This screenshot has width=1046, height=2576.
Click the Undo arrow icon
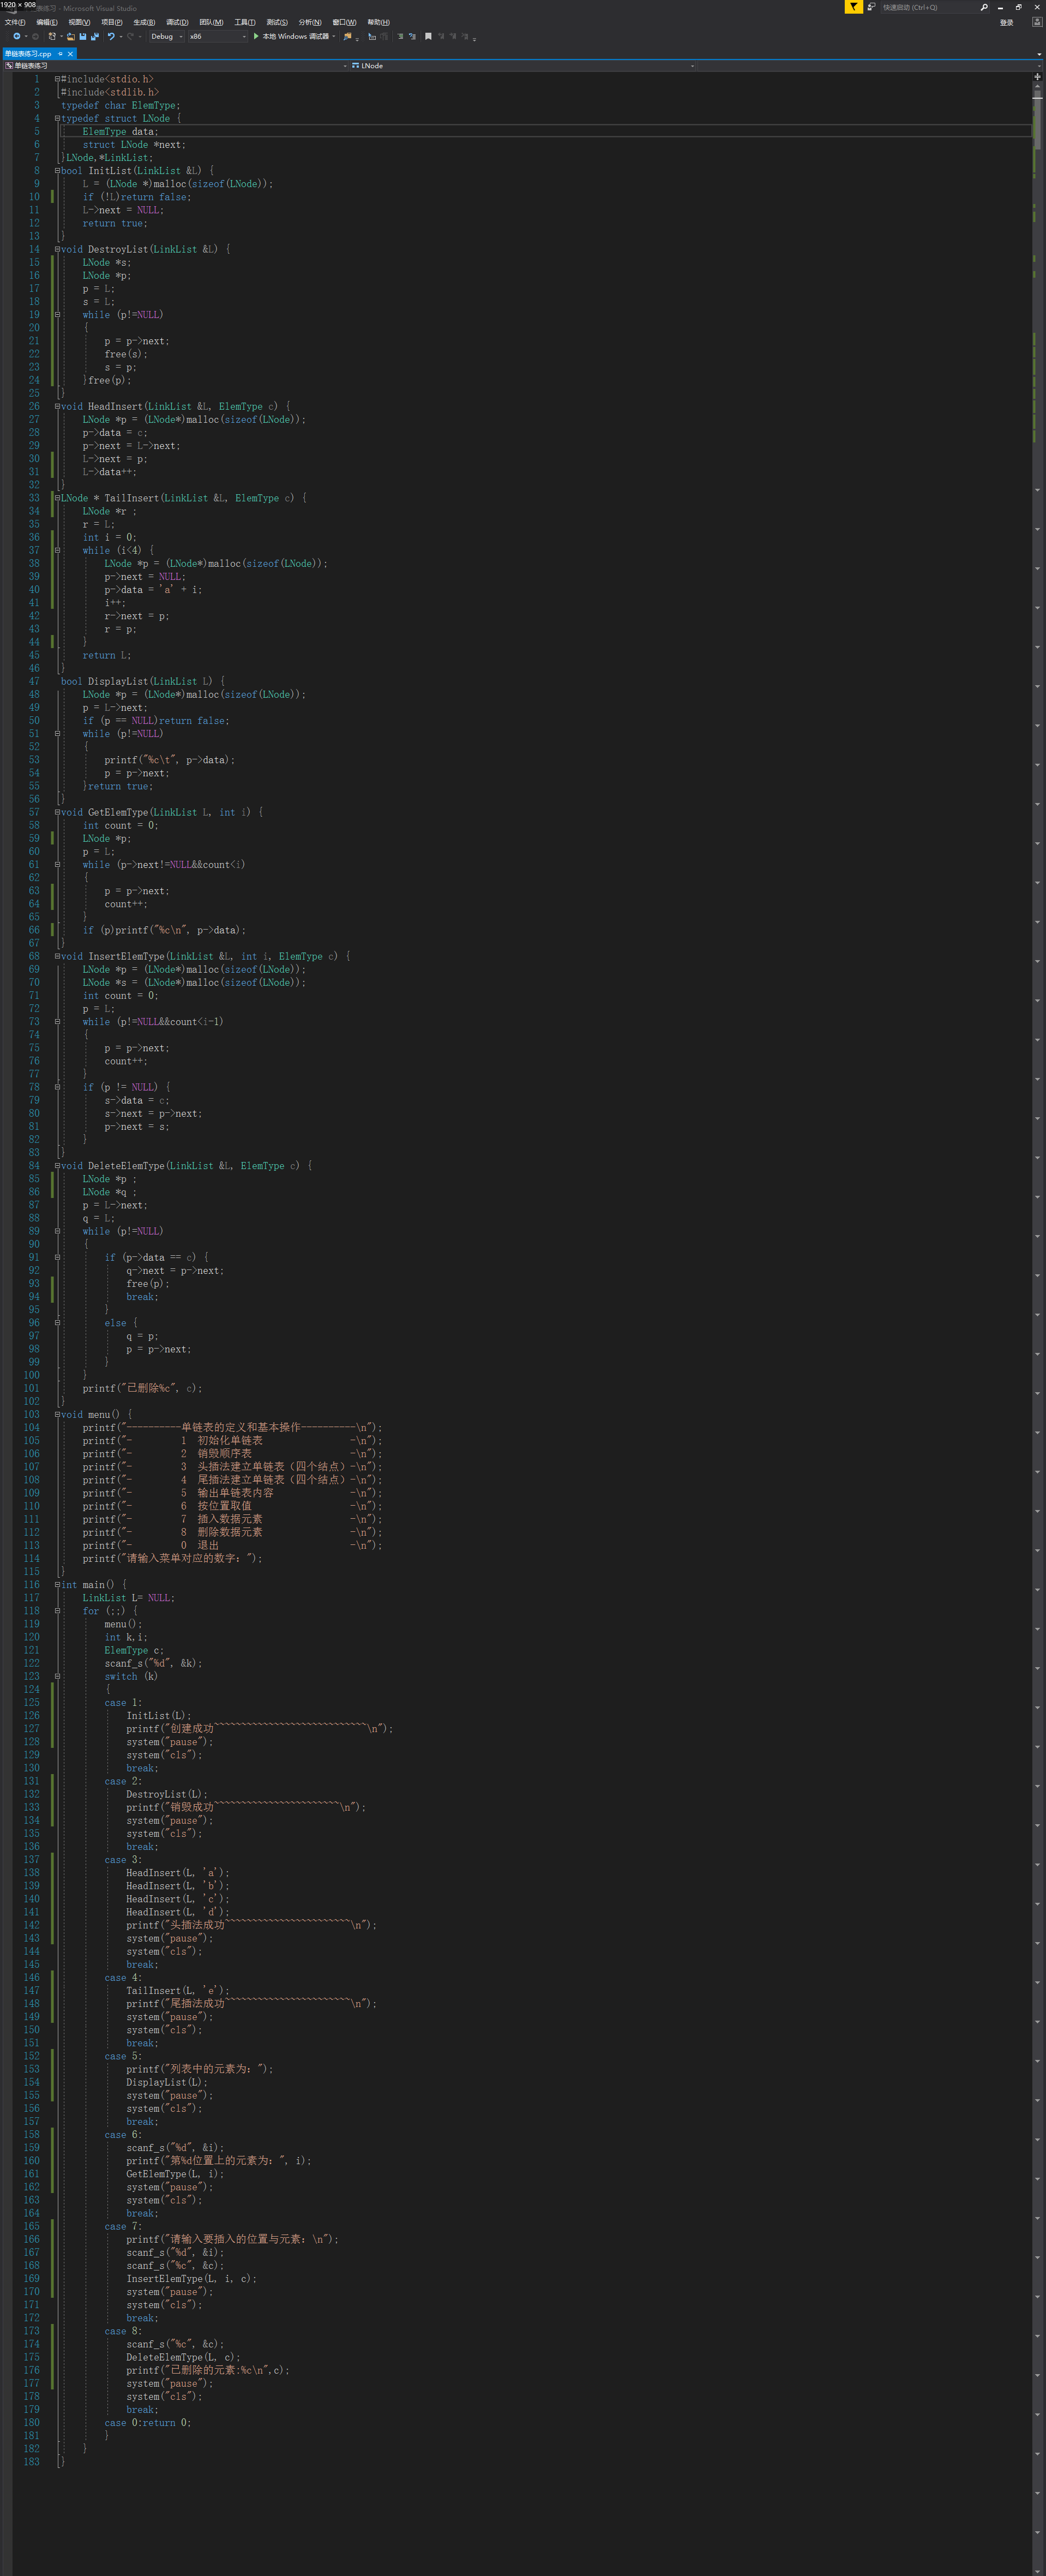(111, 36)
